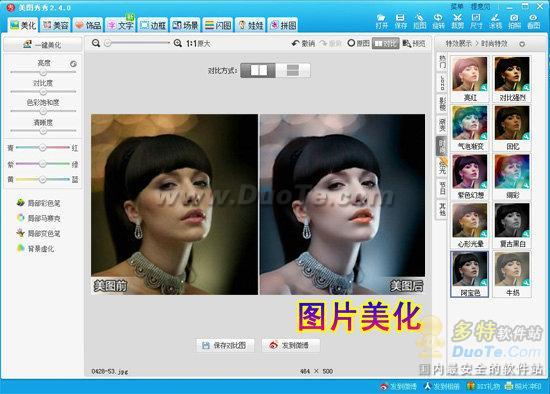Click the 一键美化 button
Viewport: 550px width, 394px height.
click(x=42, y=45)
